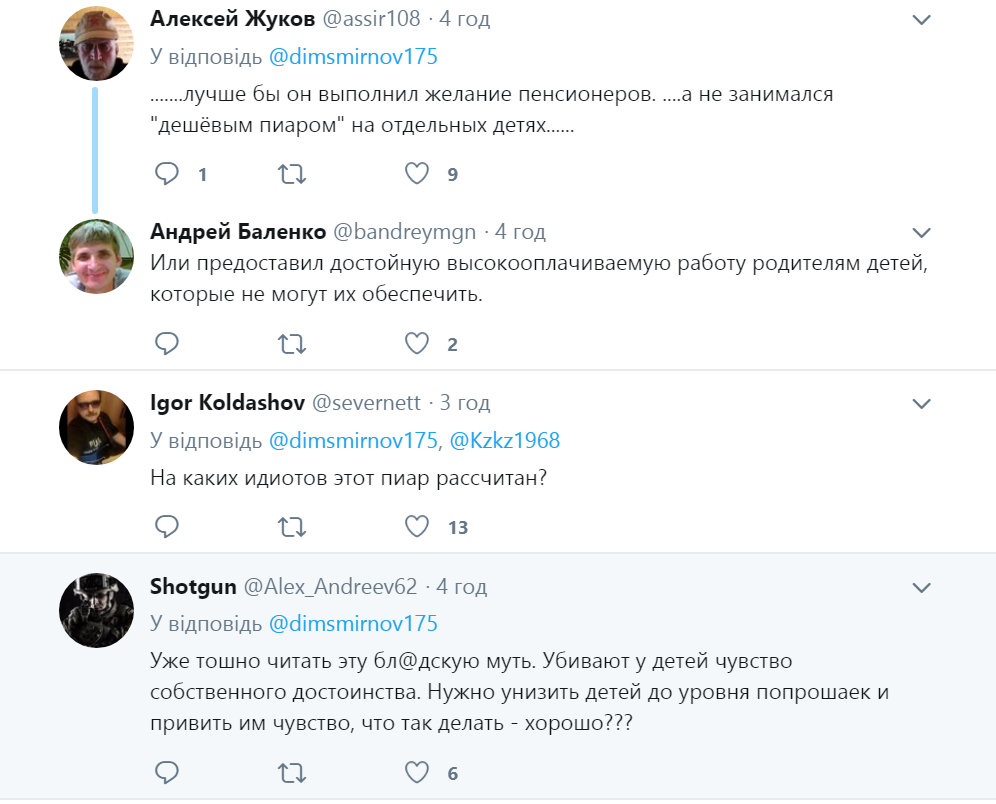Retweet Алексей Жуков's tweet
Image resolution: width=996 pixels, height=804 pixels.
pos(291,173)
